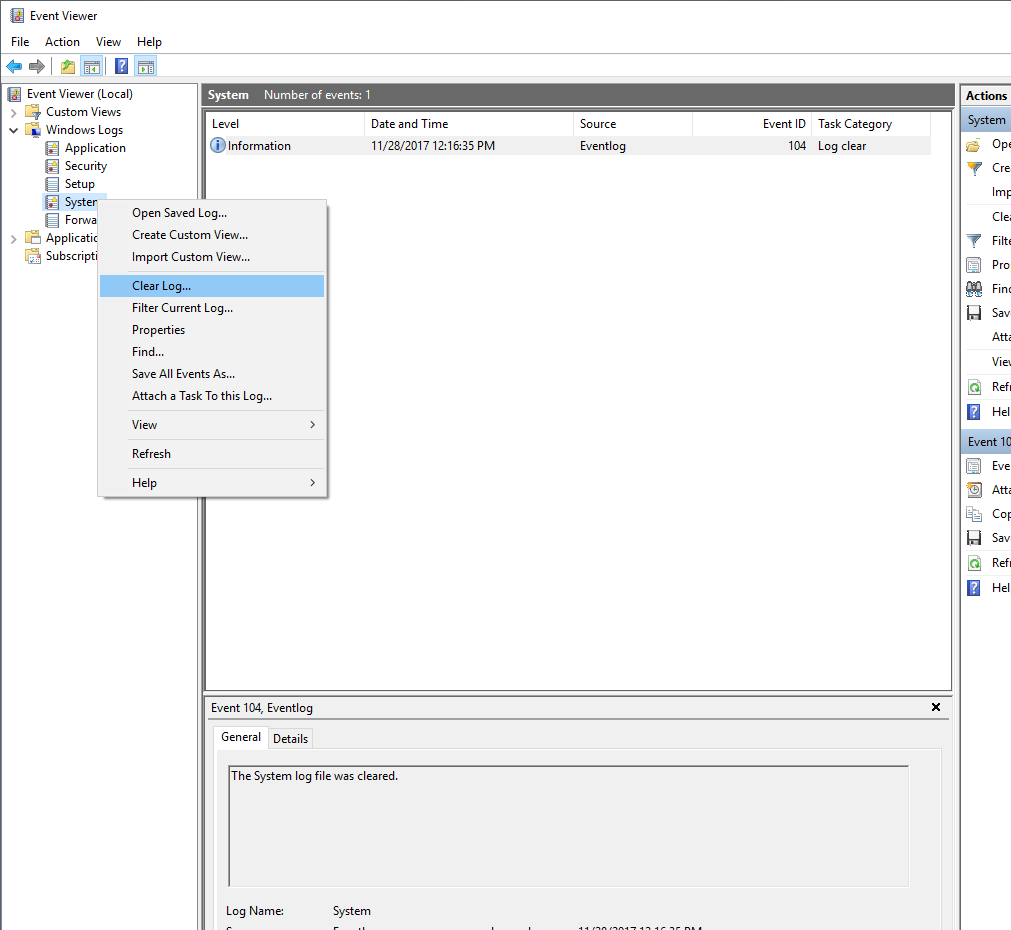Image resolution: width=1011 pixels, height=930 pixels.
Task: Open the View submenu arrow in context menu
Action: pos(313,424)
